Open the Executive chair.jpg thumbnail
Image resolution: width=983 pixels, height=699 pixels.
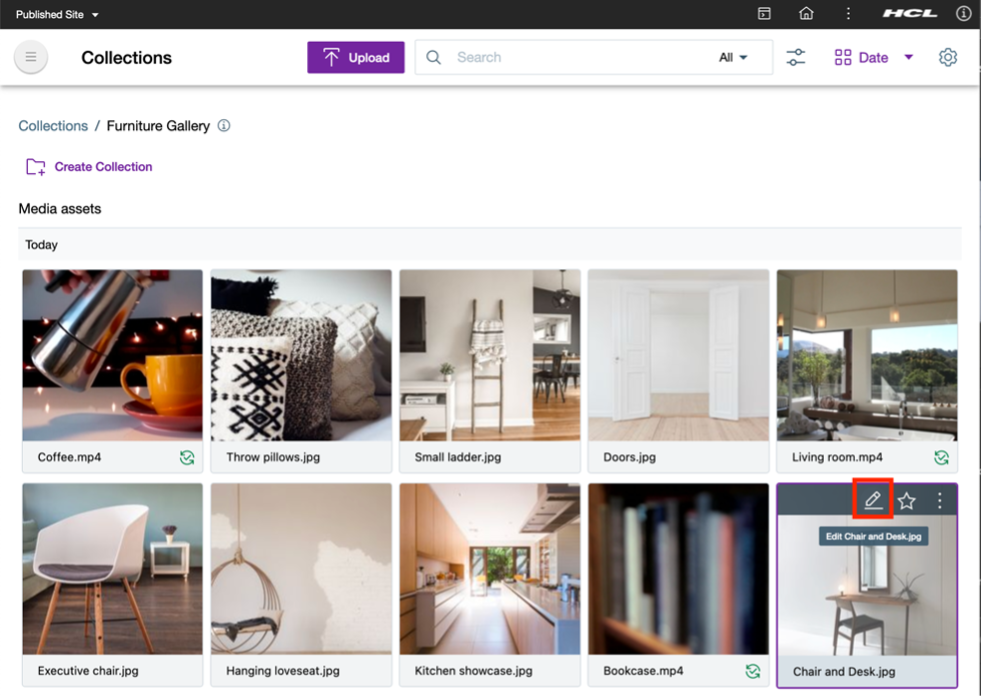pyautogui.click(x=112, y=568)
